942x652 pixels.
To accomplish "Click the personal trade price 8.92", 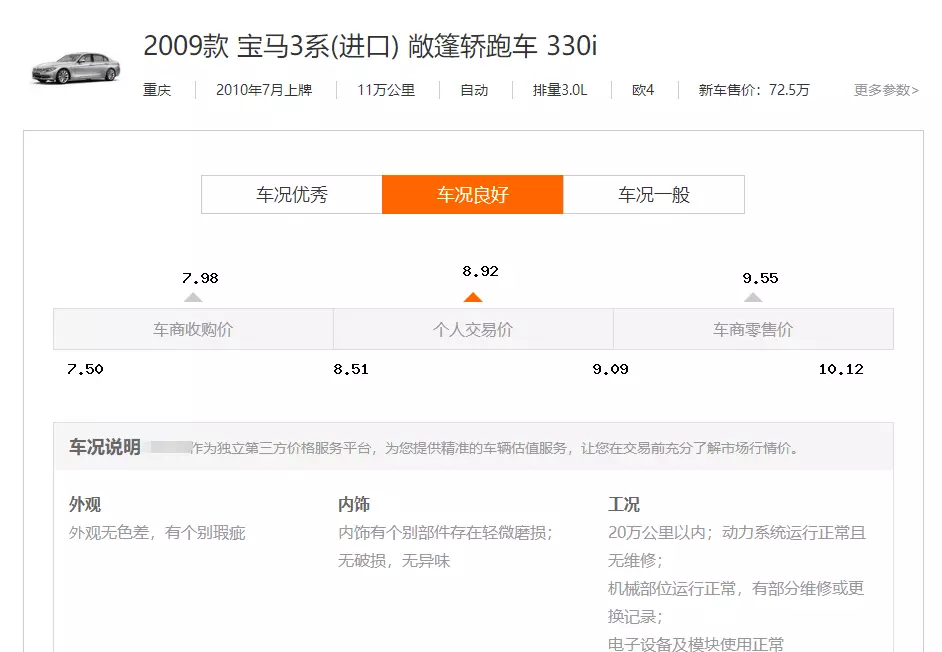I will [x=480, y=271].
